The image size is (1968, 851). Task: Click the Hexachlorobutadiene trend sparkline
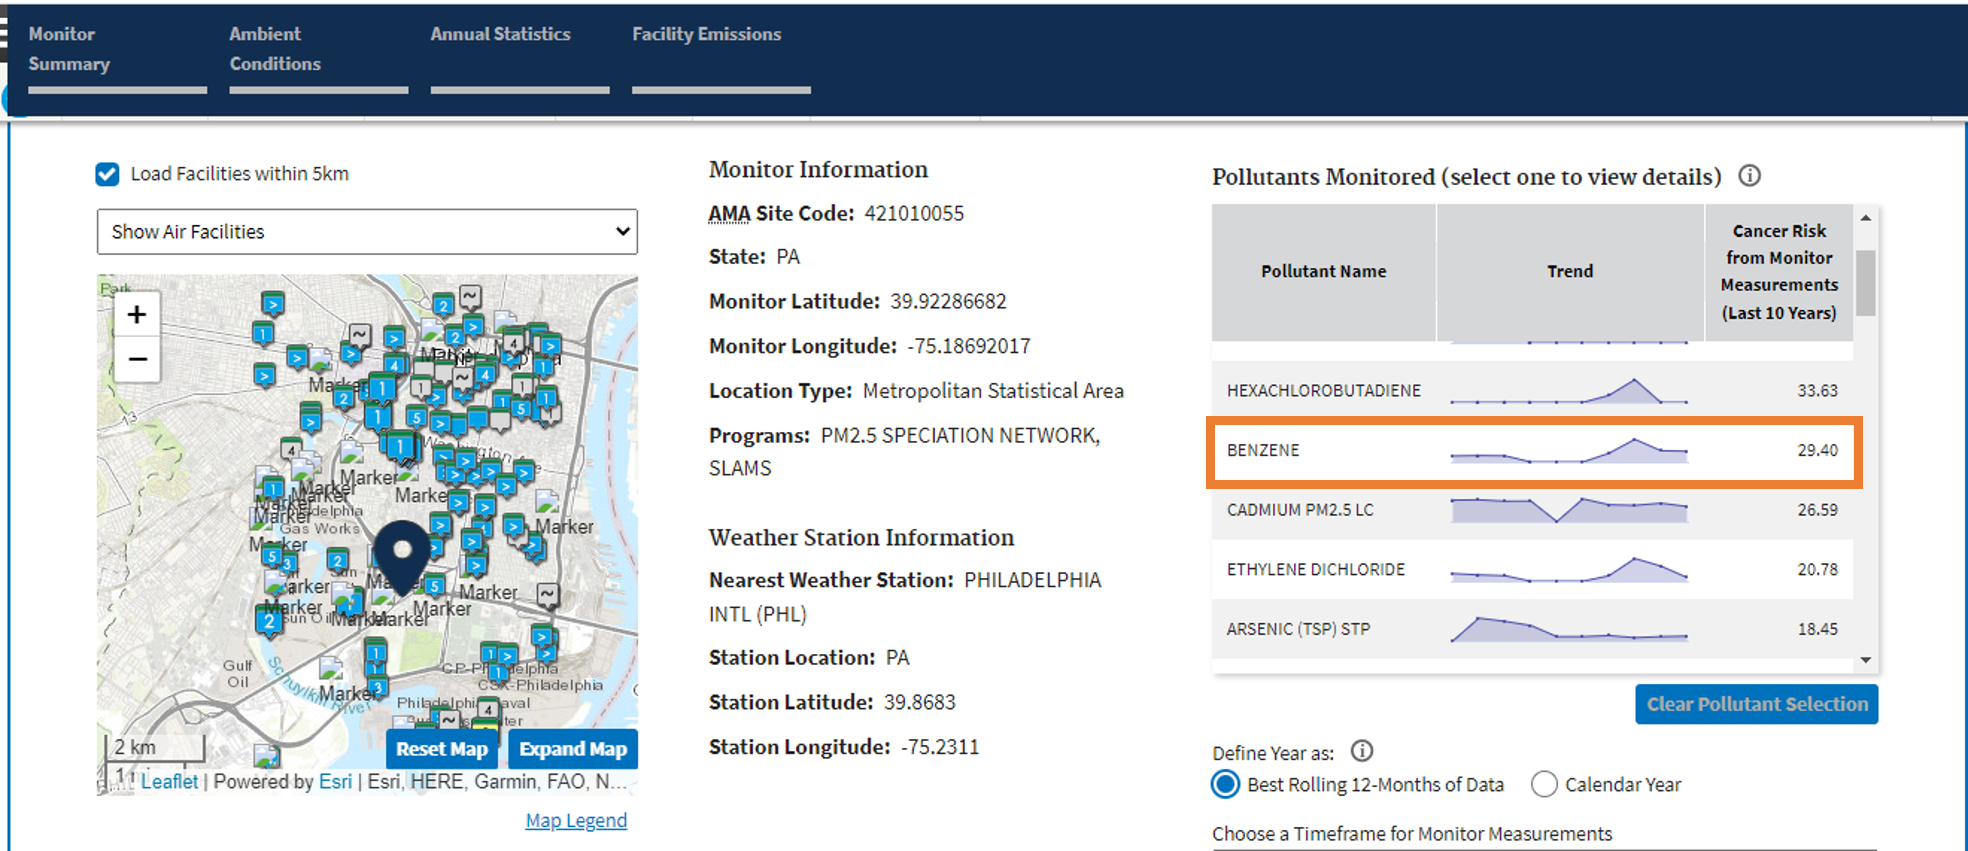tap(1569, 391)
